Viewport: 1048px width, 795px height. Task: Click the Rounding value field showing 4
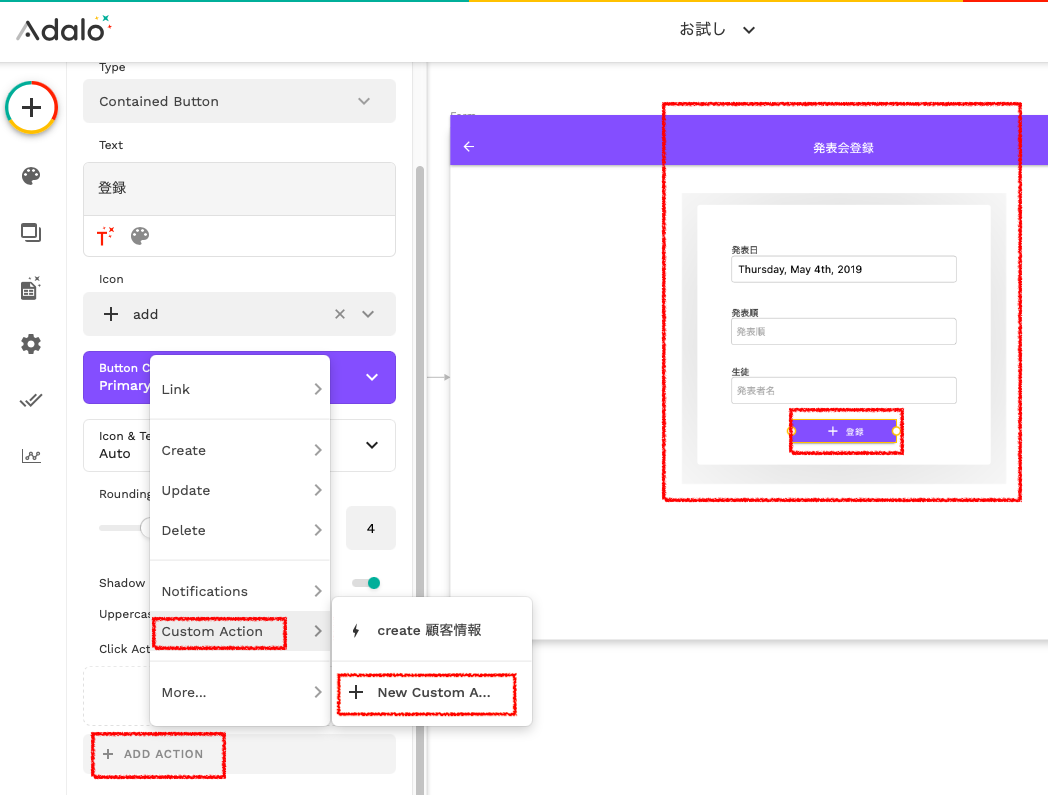[x=371, y=528]
